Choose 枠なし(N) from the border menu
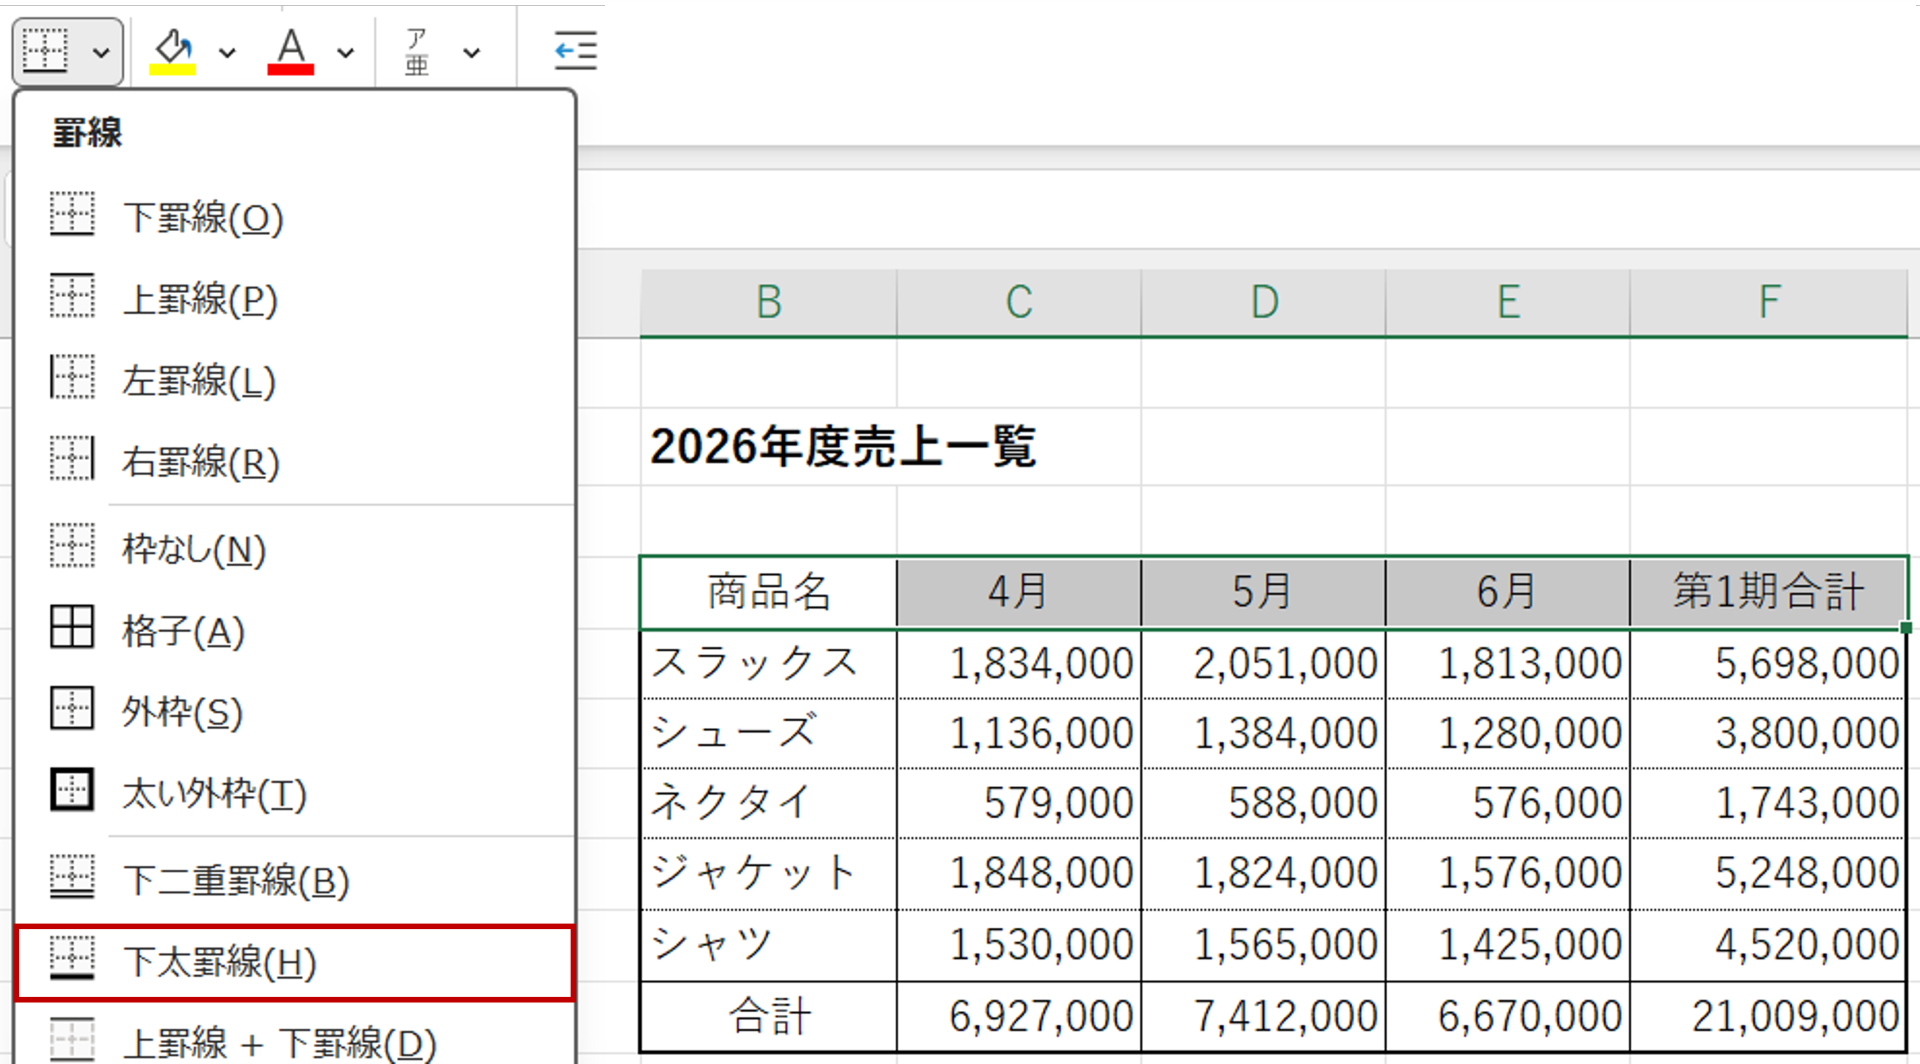This screenshot has width=1920, height=1064. coord(295,548)
